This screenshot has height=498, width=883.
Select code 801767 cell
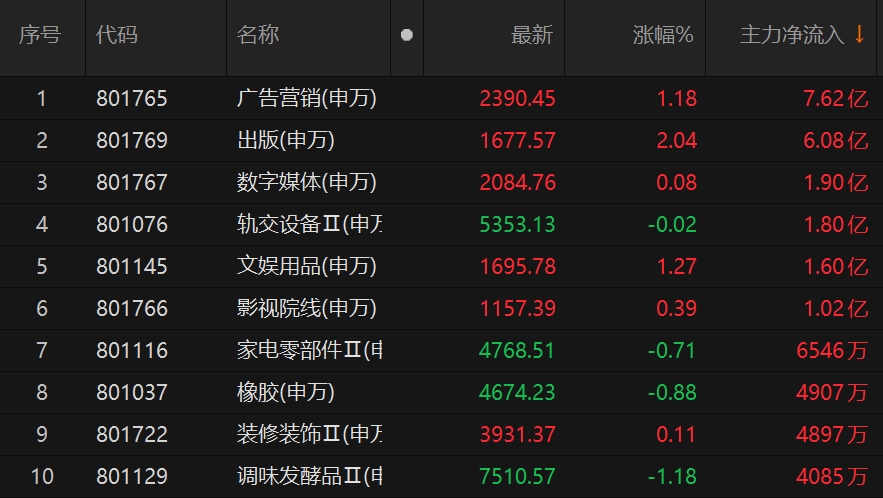[132, 183]
